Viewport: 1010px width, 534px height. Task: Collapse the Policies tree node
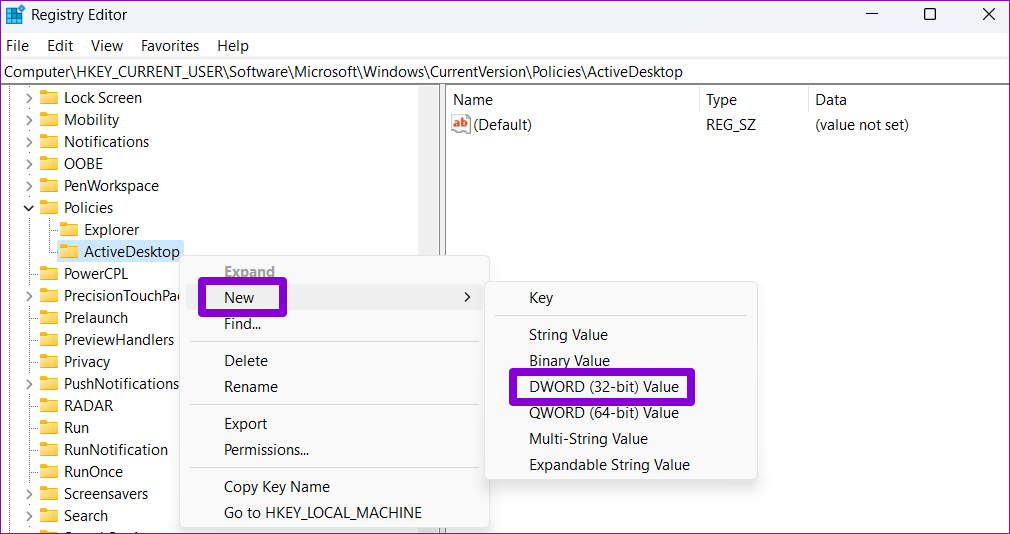click(28, 208)
